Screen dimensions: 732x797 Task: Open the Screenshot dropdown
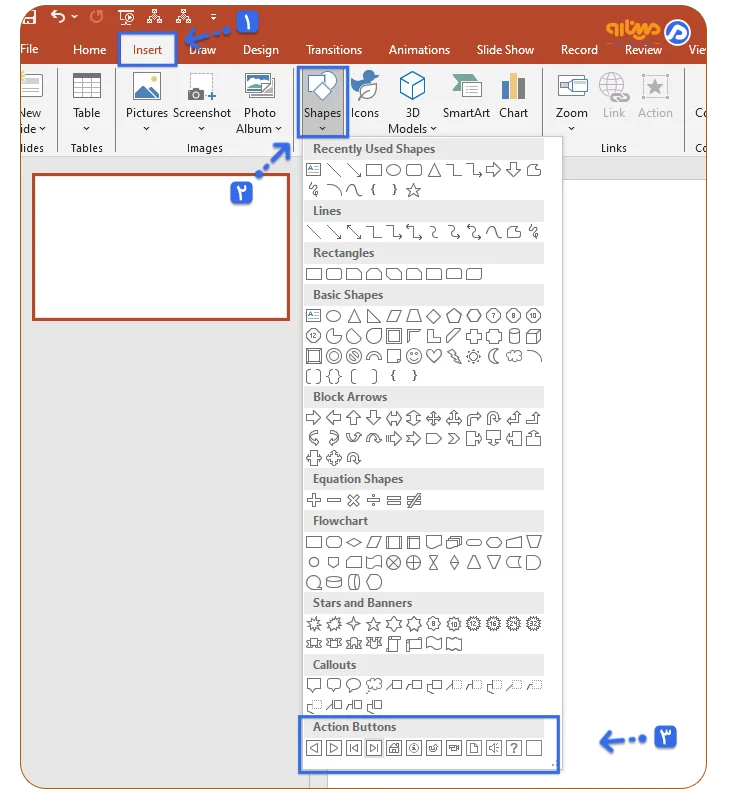202,103
